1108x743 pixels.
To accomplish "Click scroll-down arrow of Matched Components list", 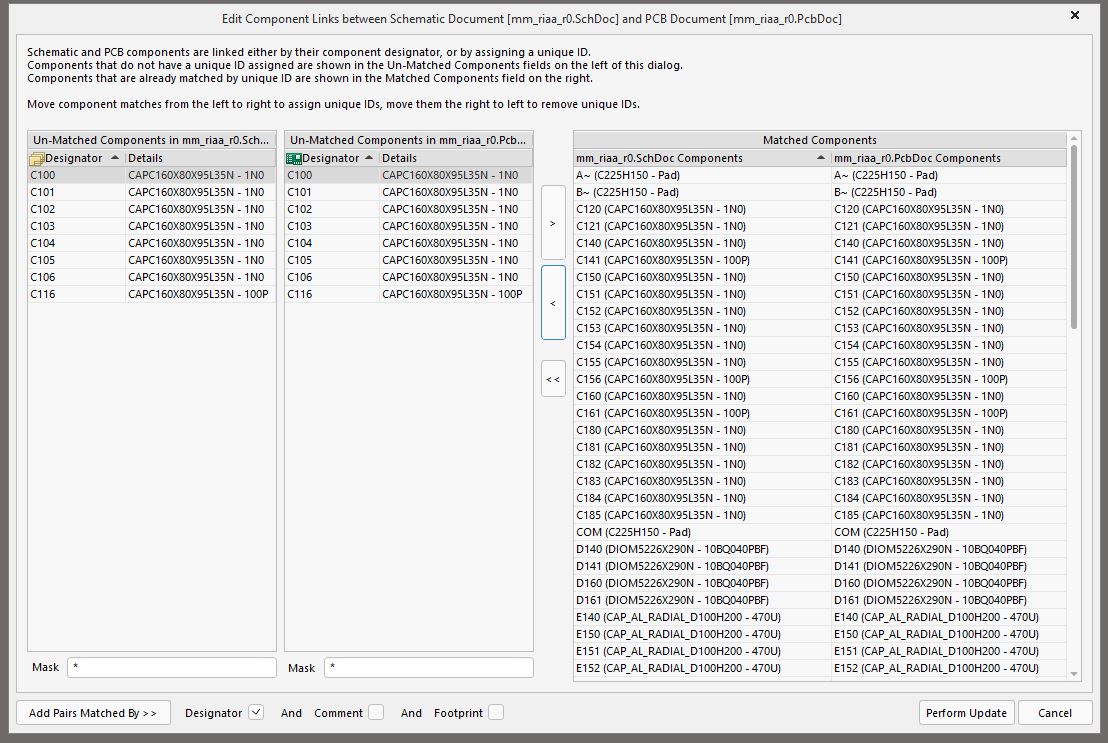I will (x=1074, y=674).
